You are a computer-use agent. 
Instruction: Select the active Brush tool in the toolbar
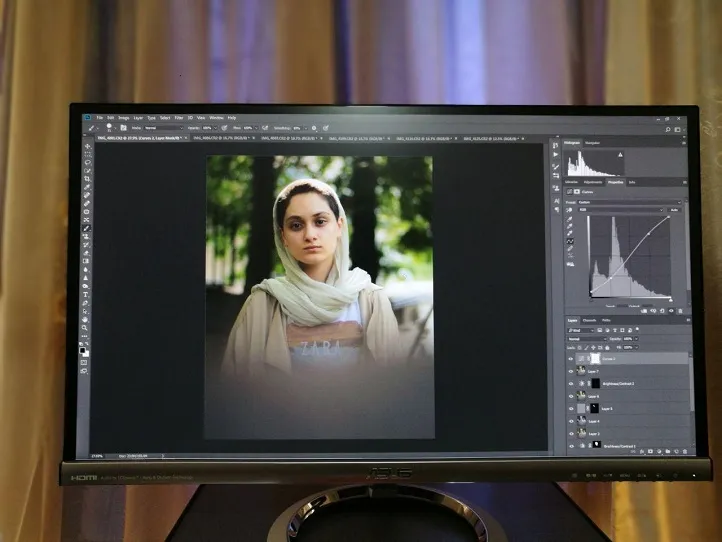(x=86, y=228)
